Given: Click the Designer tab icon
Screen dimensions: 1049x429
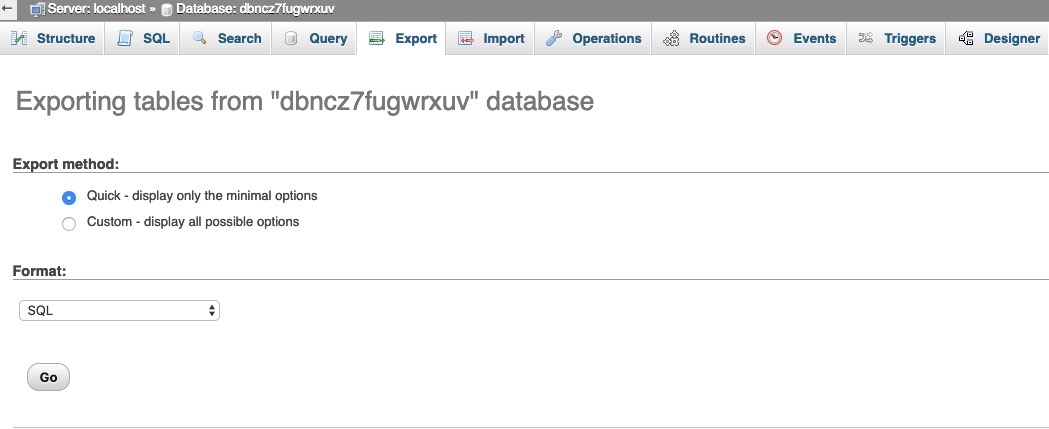Looking at the screenshot, I should coord(966,38).
